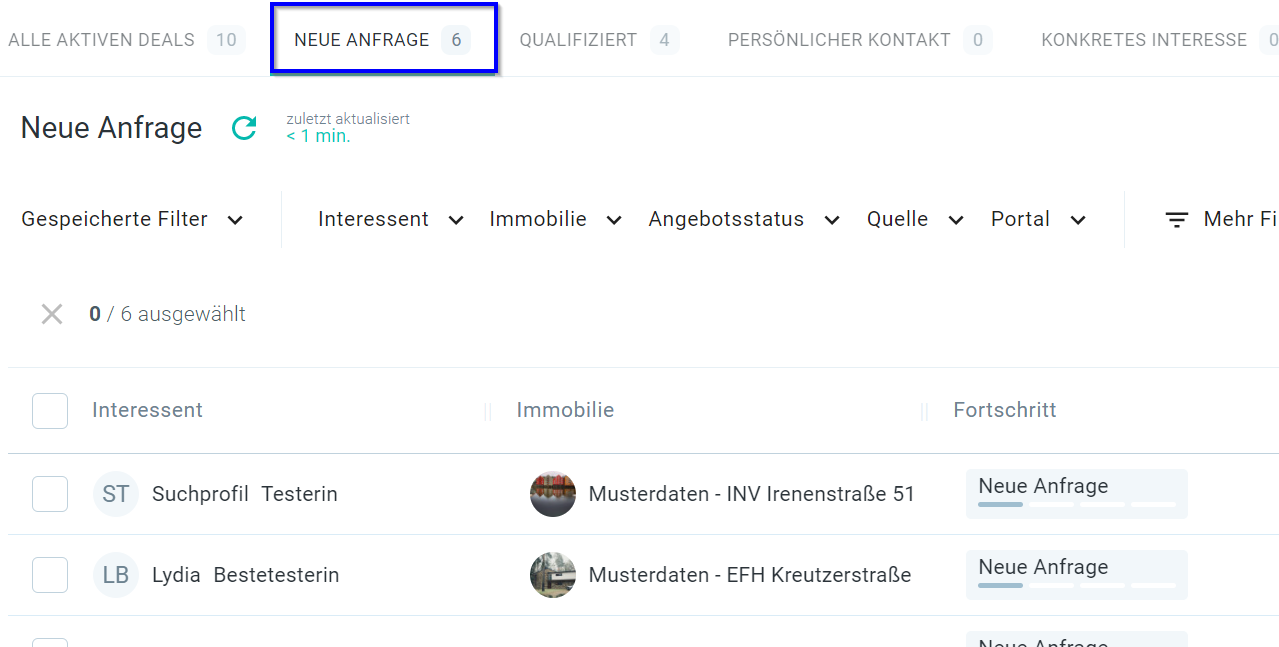The height and width of the screenshot is (647, 1279).
Task: Select the Lydia Bestetesterin row checkbox
Action: 50,575
